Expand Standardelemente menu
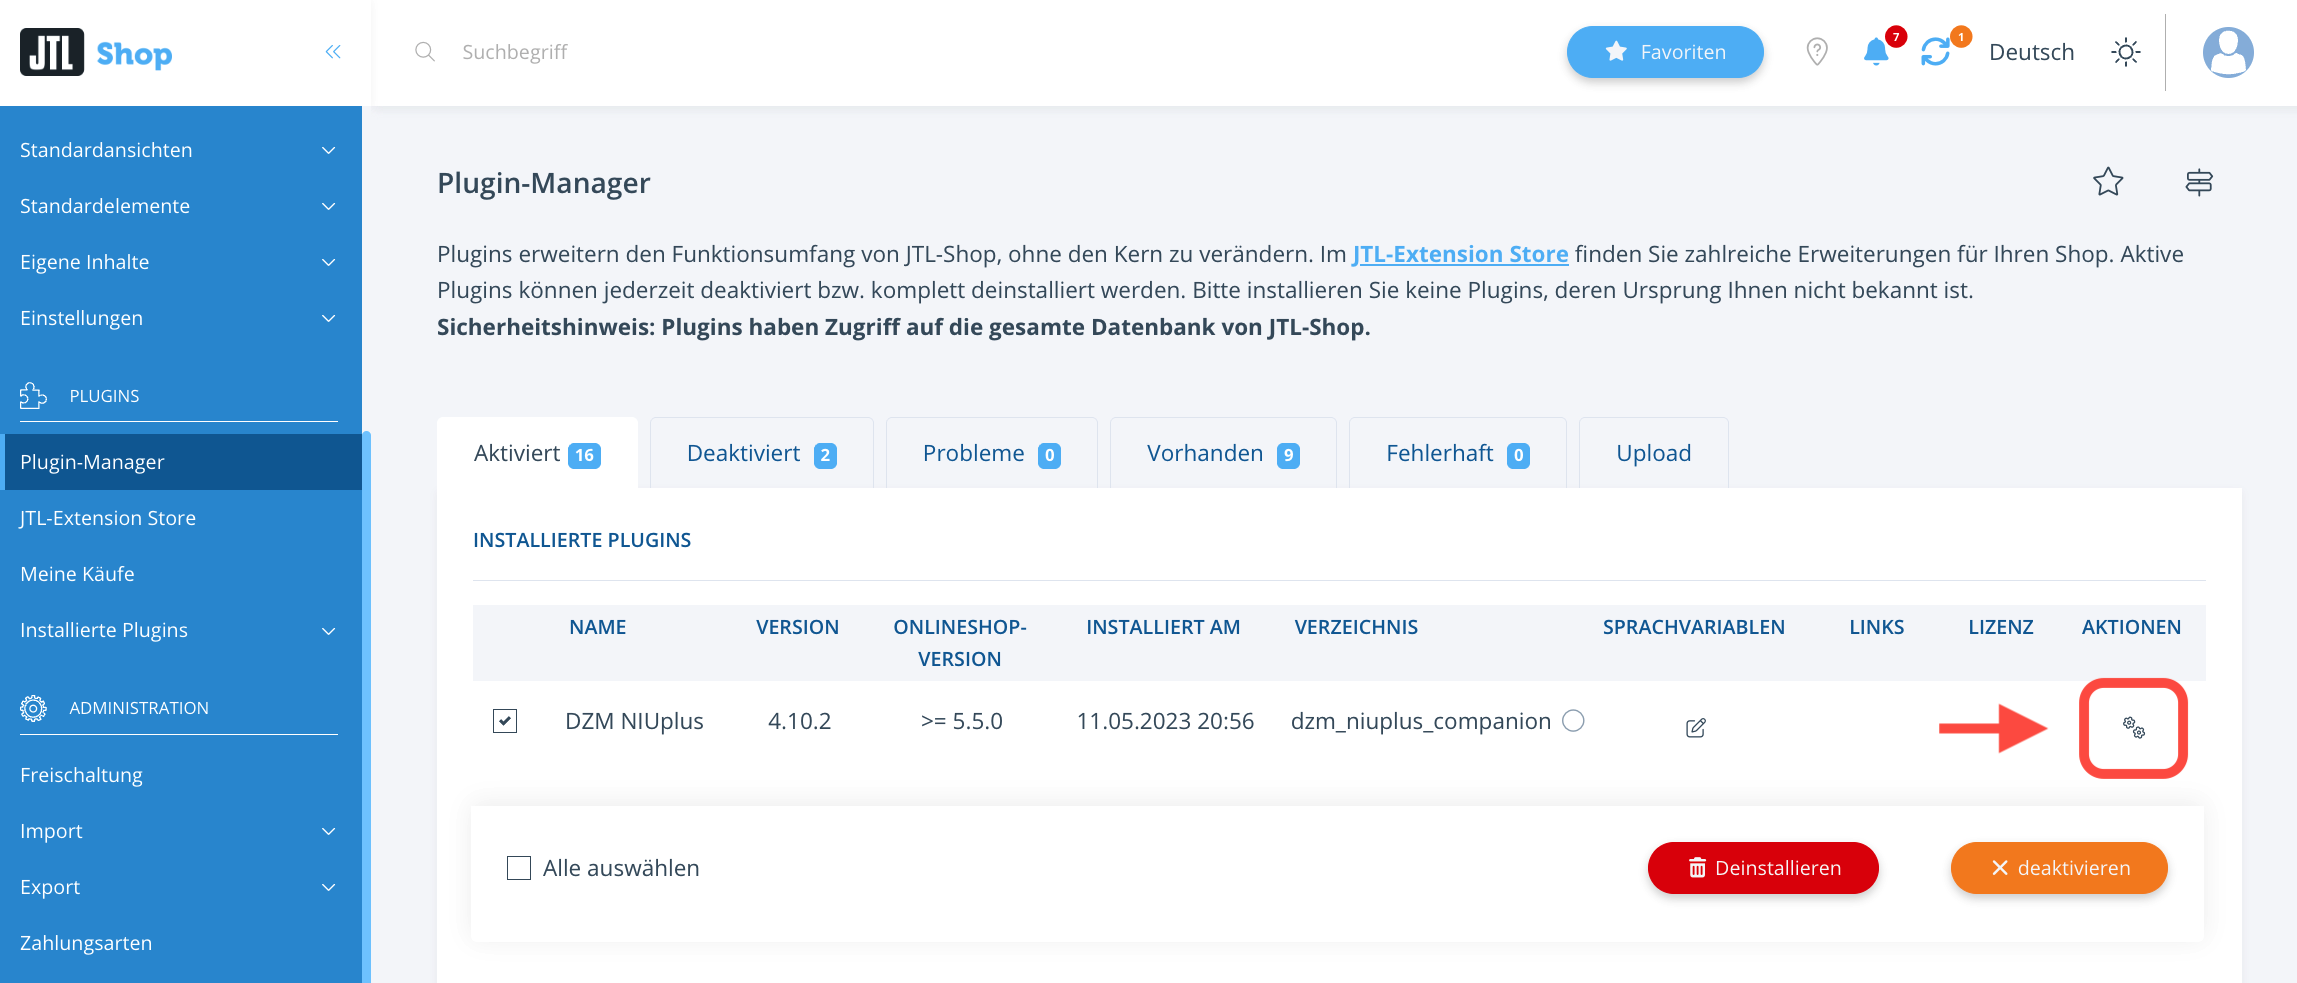This screenshot has height=983, width=2297. (x=181, y=206)
